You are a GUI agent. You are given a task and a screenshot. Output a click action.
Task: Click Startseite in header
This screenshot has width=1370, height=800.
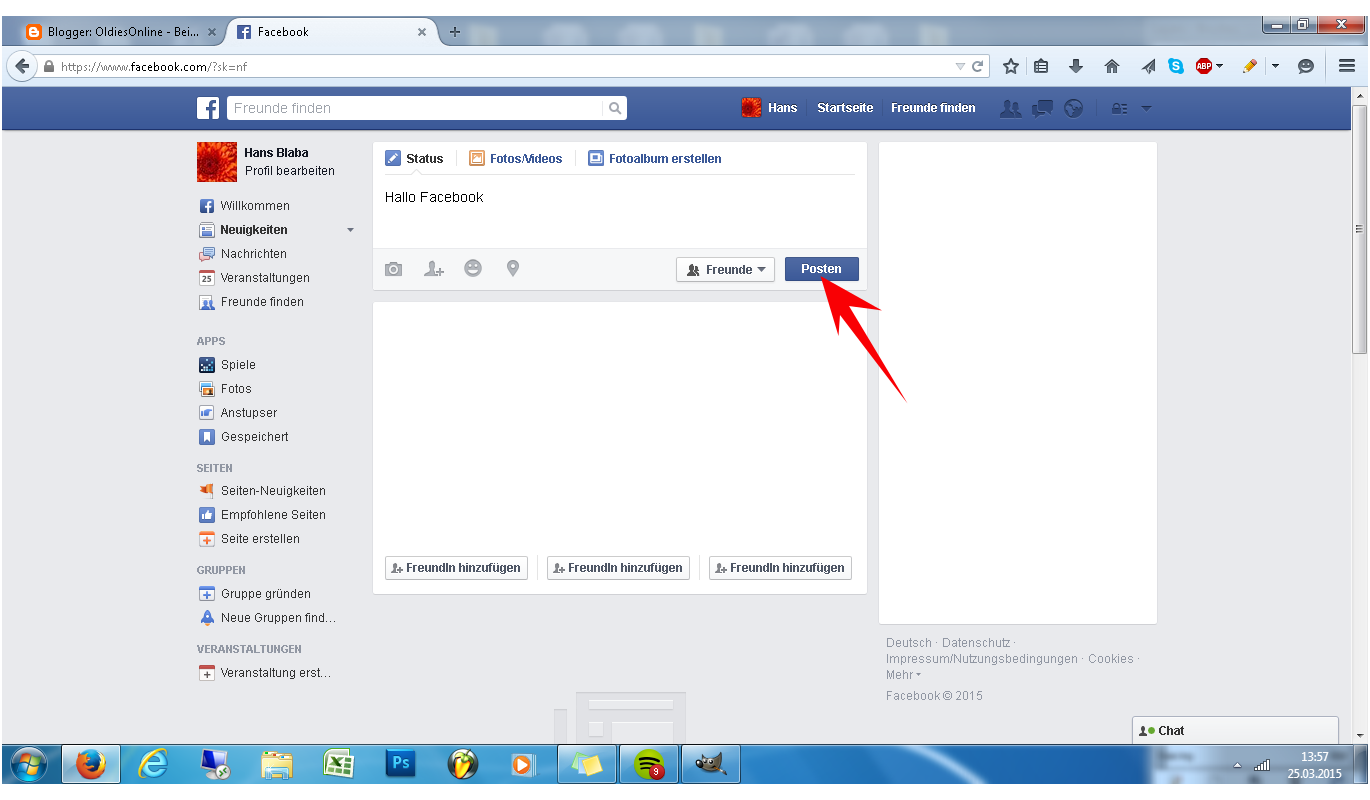click(x=845, y=108)
